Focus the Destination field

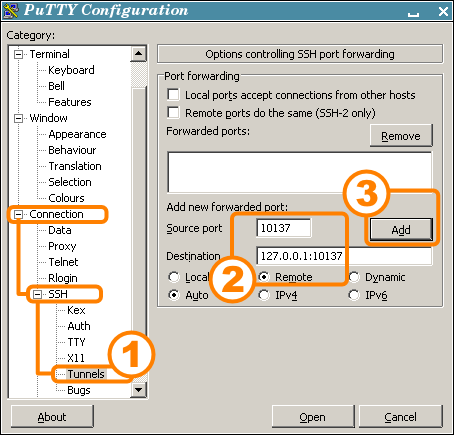pyautogui.click(x=344, y=256)
